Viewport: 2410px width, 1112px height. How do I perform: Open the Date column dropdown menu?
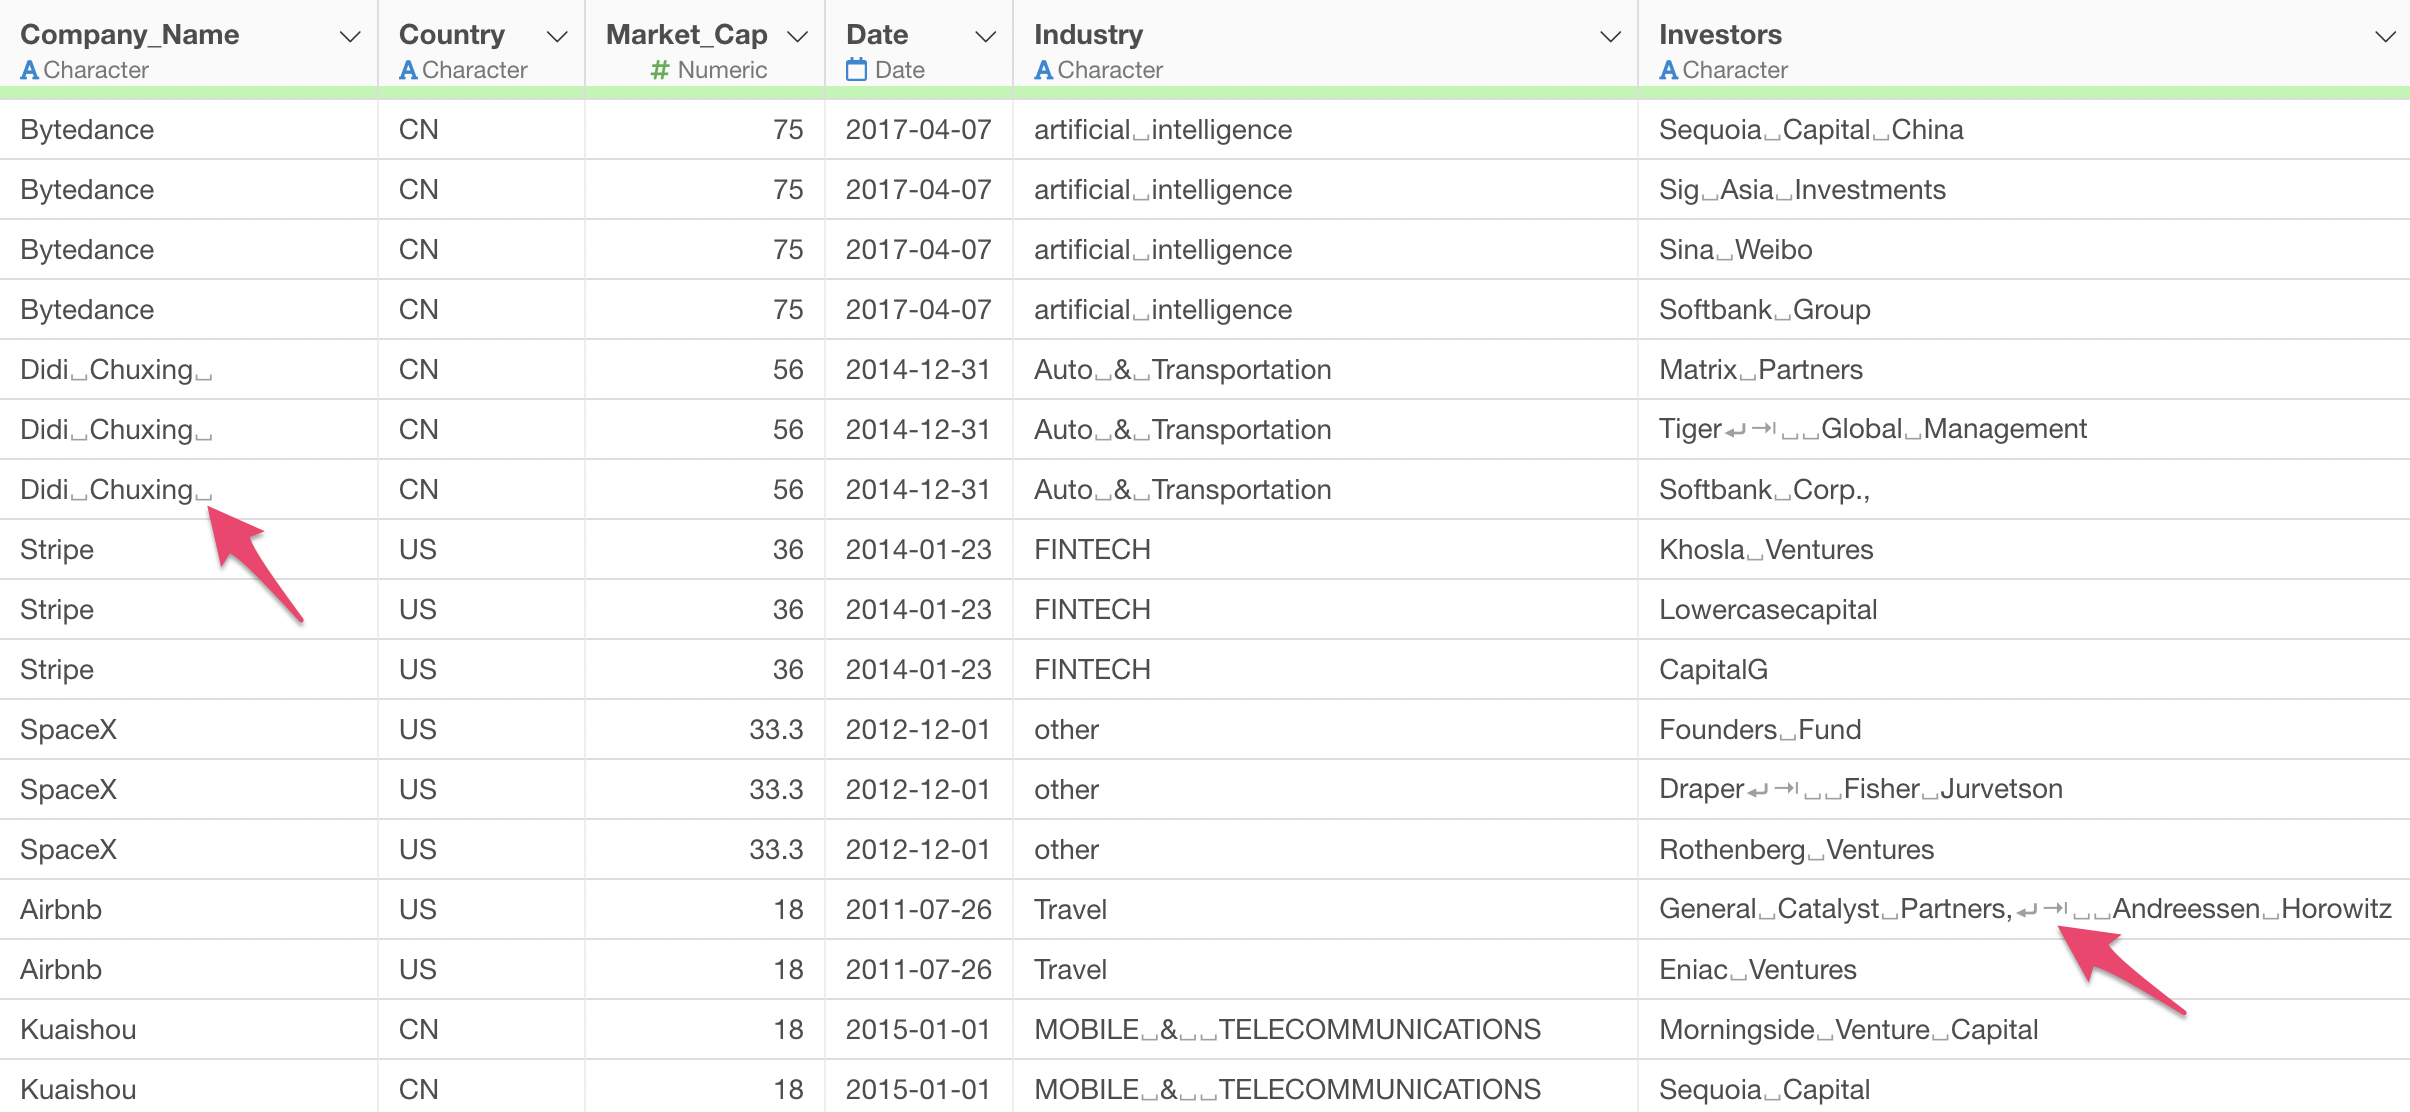point(985,37)
